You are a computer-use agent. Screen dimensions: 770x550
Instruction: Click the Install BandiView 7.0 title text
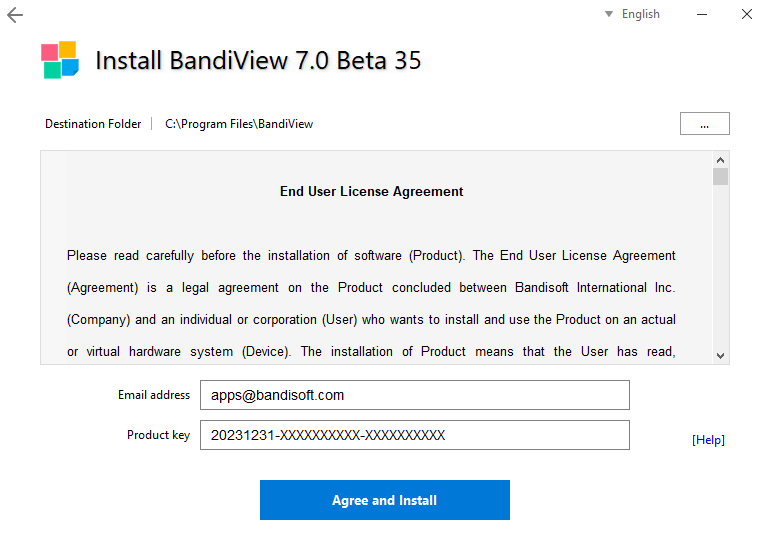point(258,61)
